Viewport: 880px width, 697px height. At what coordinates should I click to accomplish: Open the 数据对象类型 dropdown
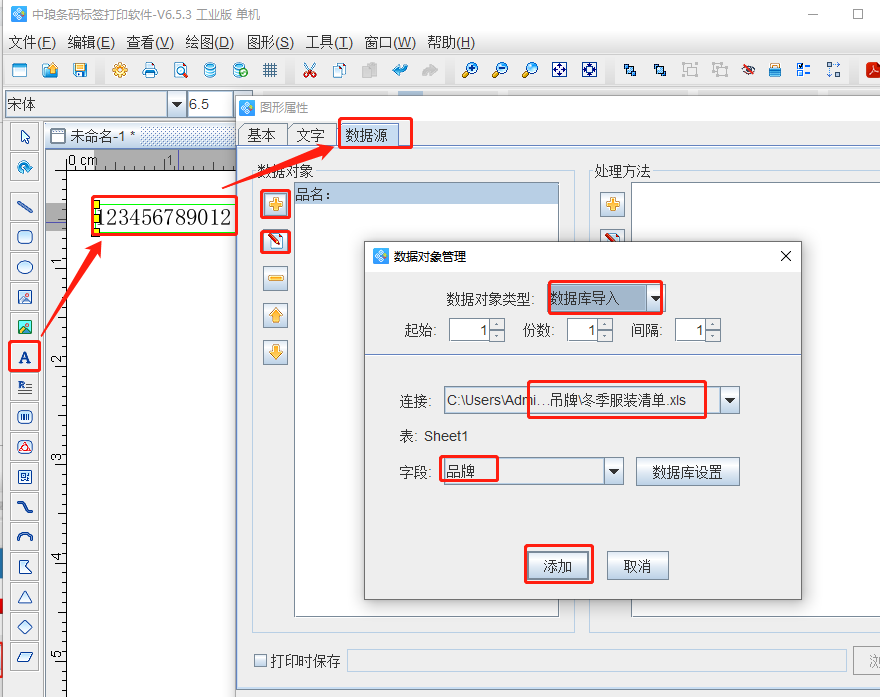[x=655, y=298]
